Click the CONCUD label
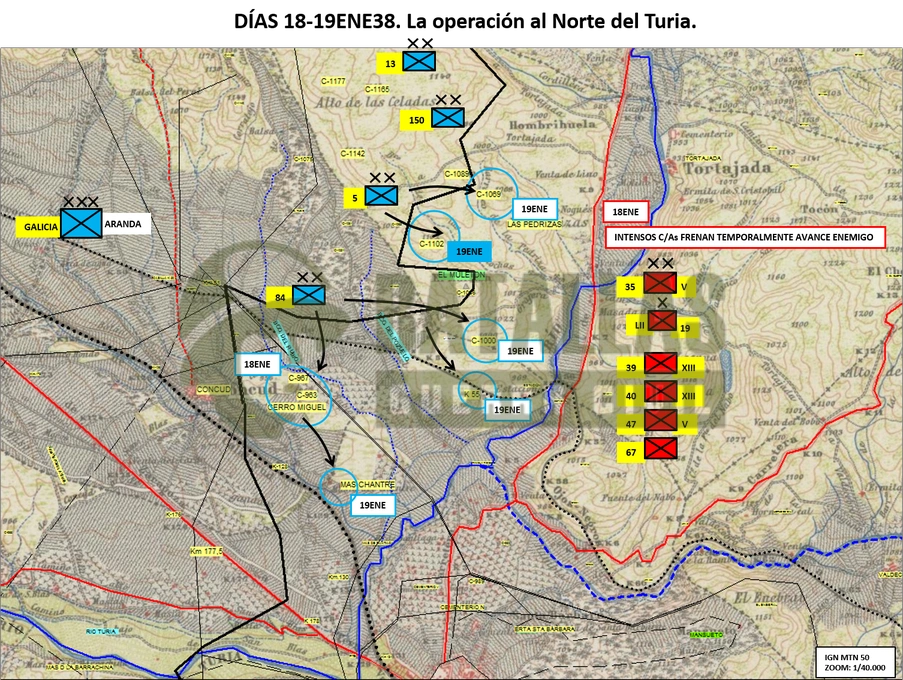Image resolution: width=903 pixels, height=680 pixels. (214, 390)
